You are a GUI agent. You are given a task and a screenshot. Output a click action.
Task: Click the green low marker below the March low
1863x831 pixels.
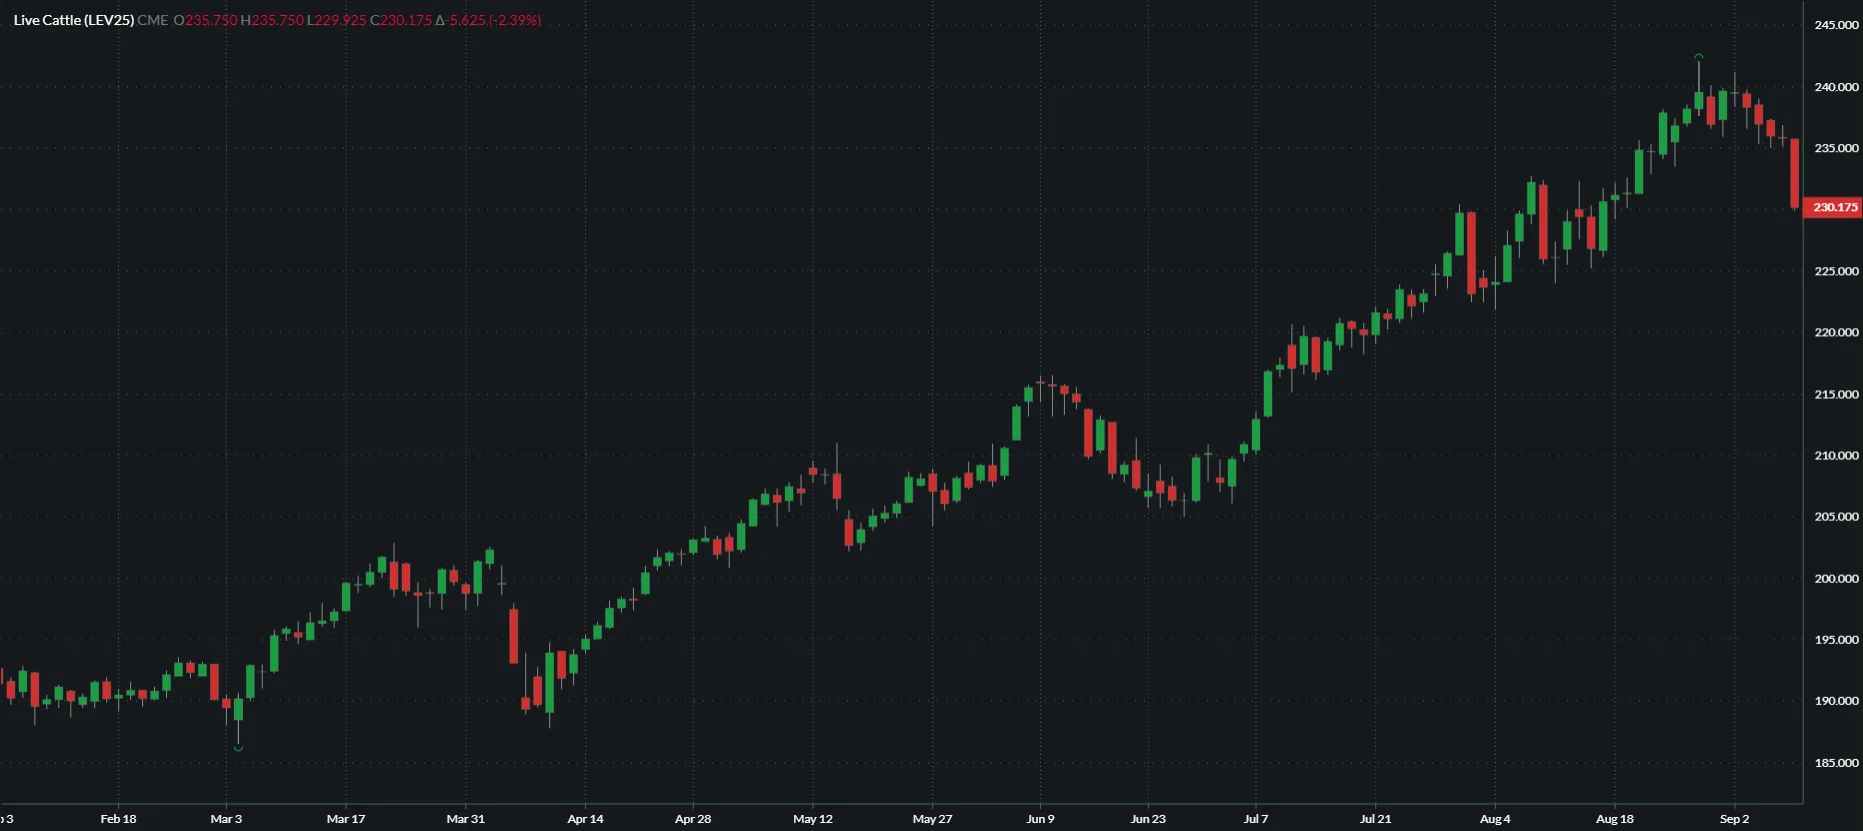pyautogui.click(x=238, y=748)
